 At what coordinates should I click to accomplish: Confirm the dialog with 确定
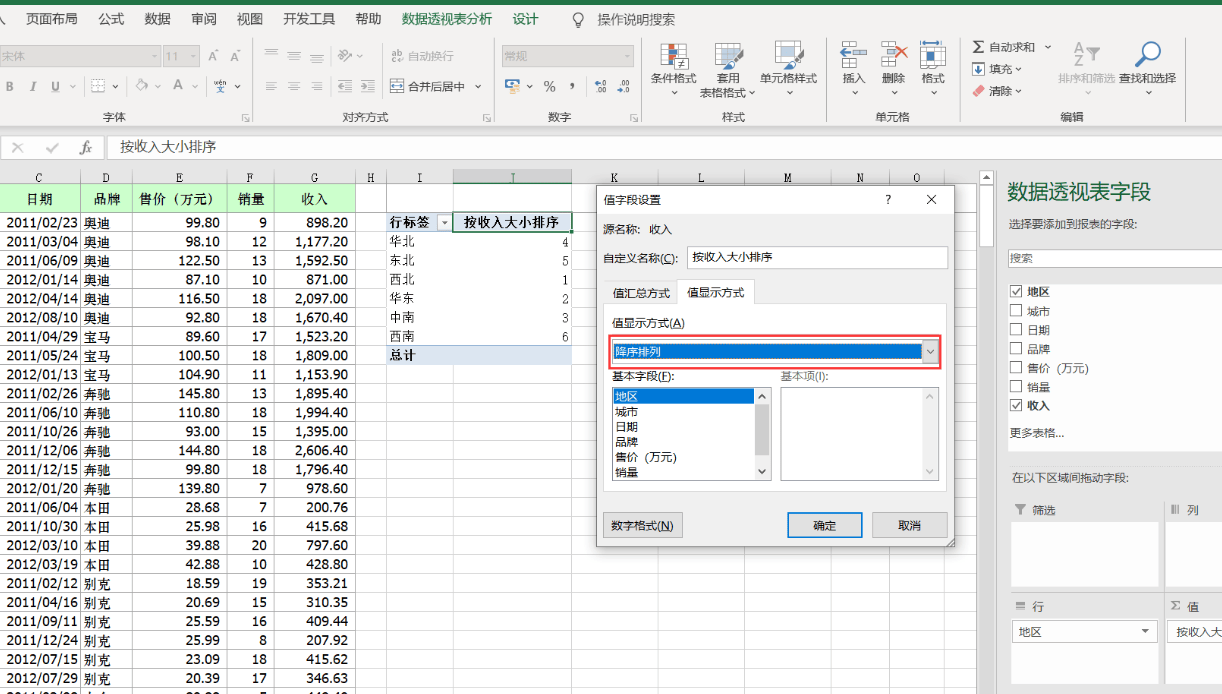[824, 526]
